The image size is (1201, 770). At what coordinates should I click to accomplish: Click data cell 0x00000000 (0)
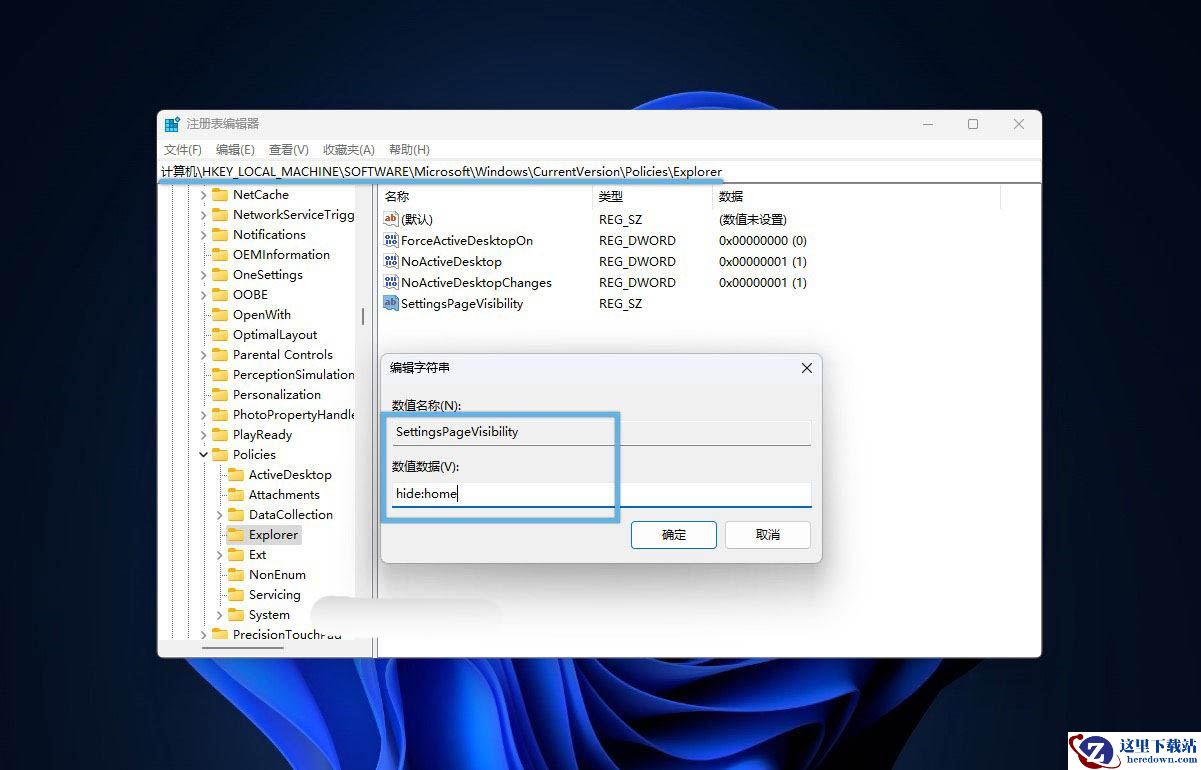(x=763, y=240)
